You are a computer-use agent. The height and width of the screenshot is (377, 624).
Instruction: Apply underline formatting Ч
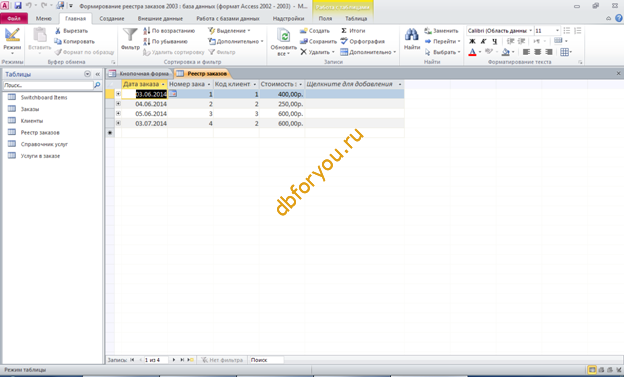[494, 41]
